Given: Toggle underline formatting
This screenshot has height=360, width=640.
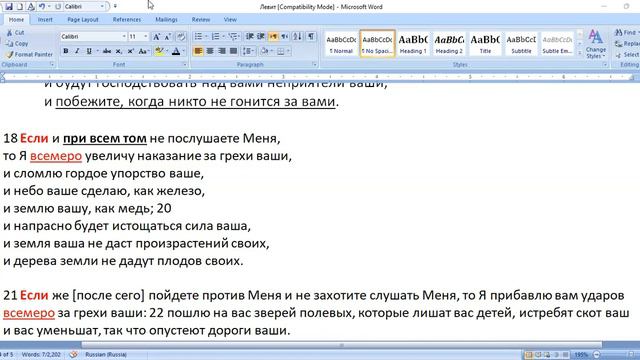Looking at the screenshot, I should click(89, 51).
